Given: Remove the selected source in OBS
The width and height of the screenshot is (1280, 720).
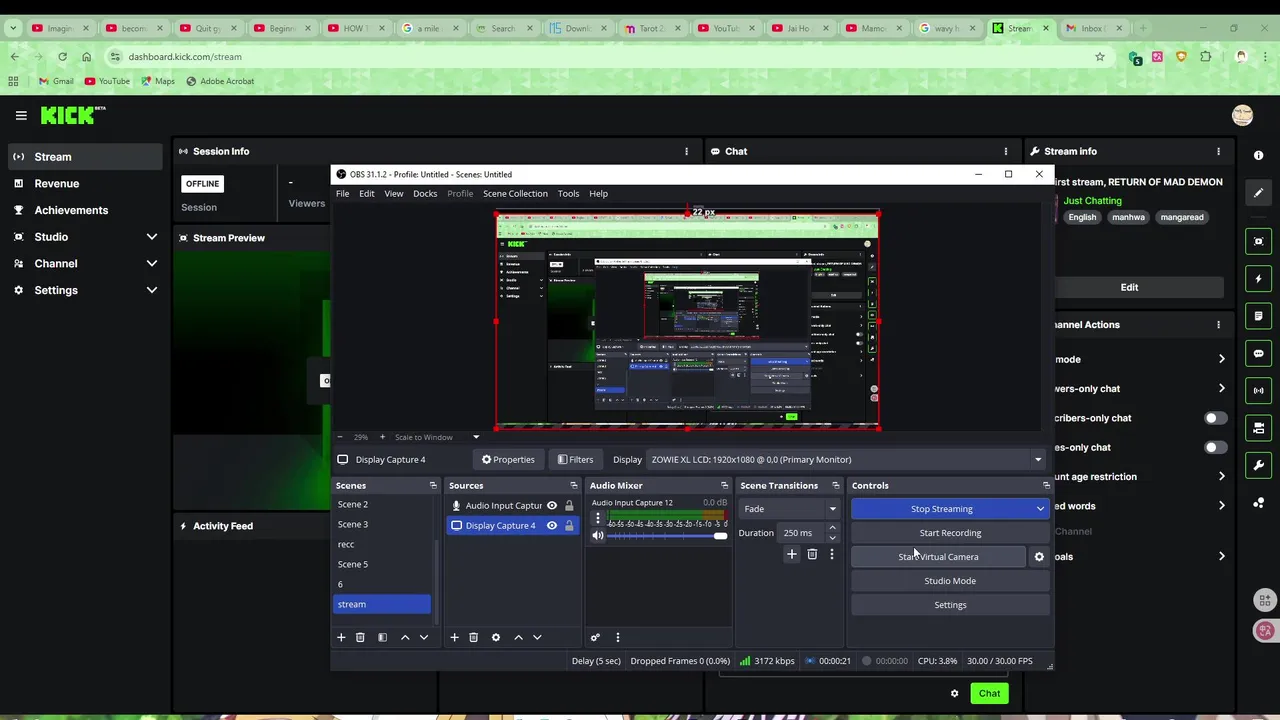Looking at the screenshot, I should pos(473,637).
